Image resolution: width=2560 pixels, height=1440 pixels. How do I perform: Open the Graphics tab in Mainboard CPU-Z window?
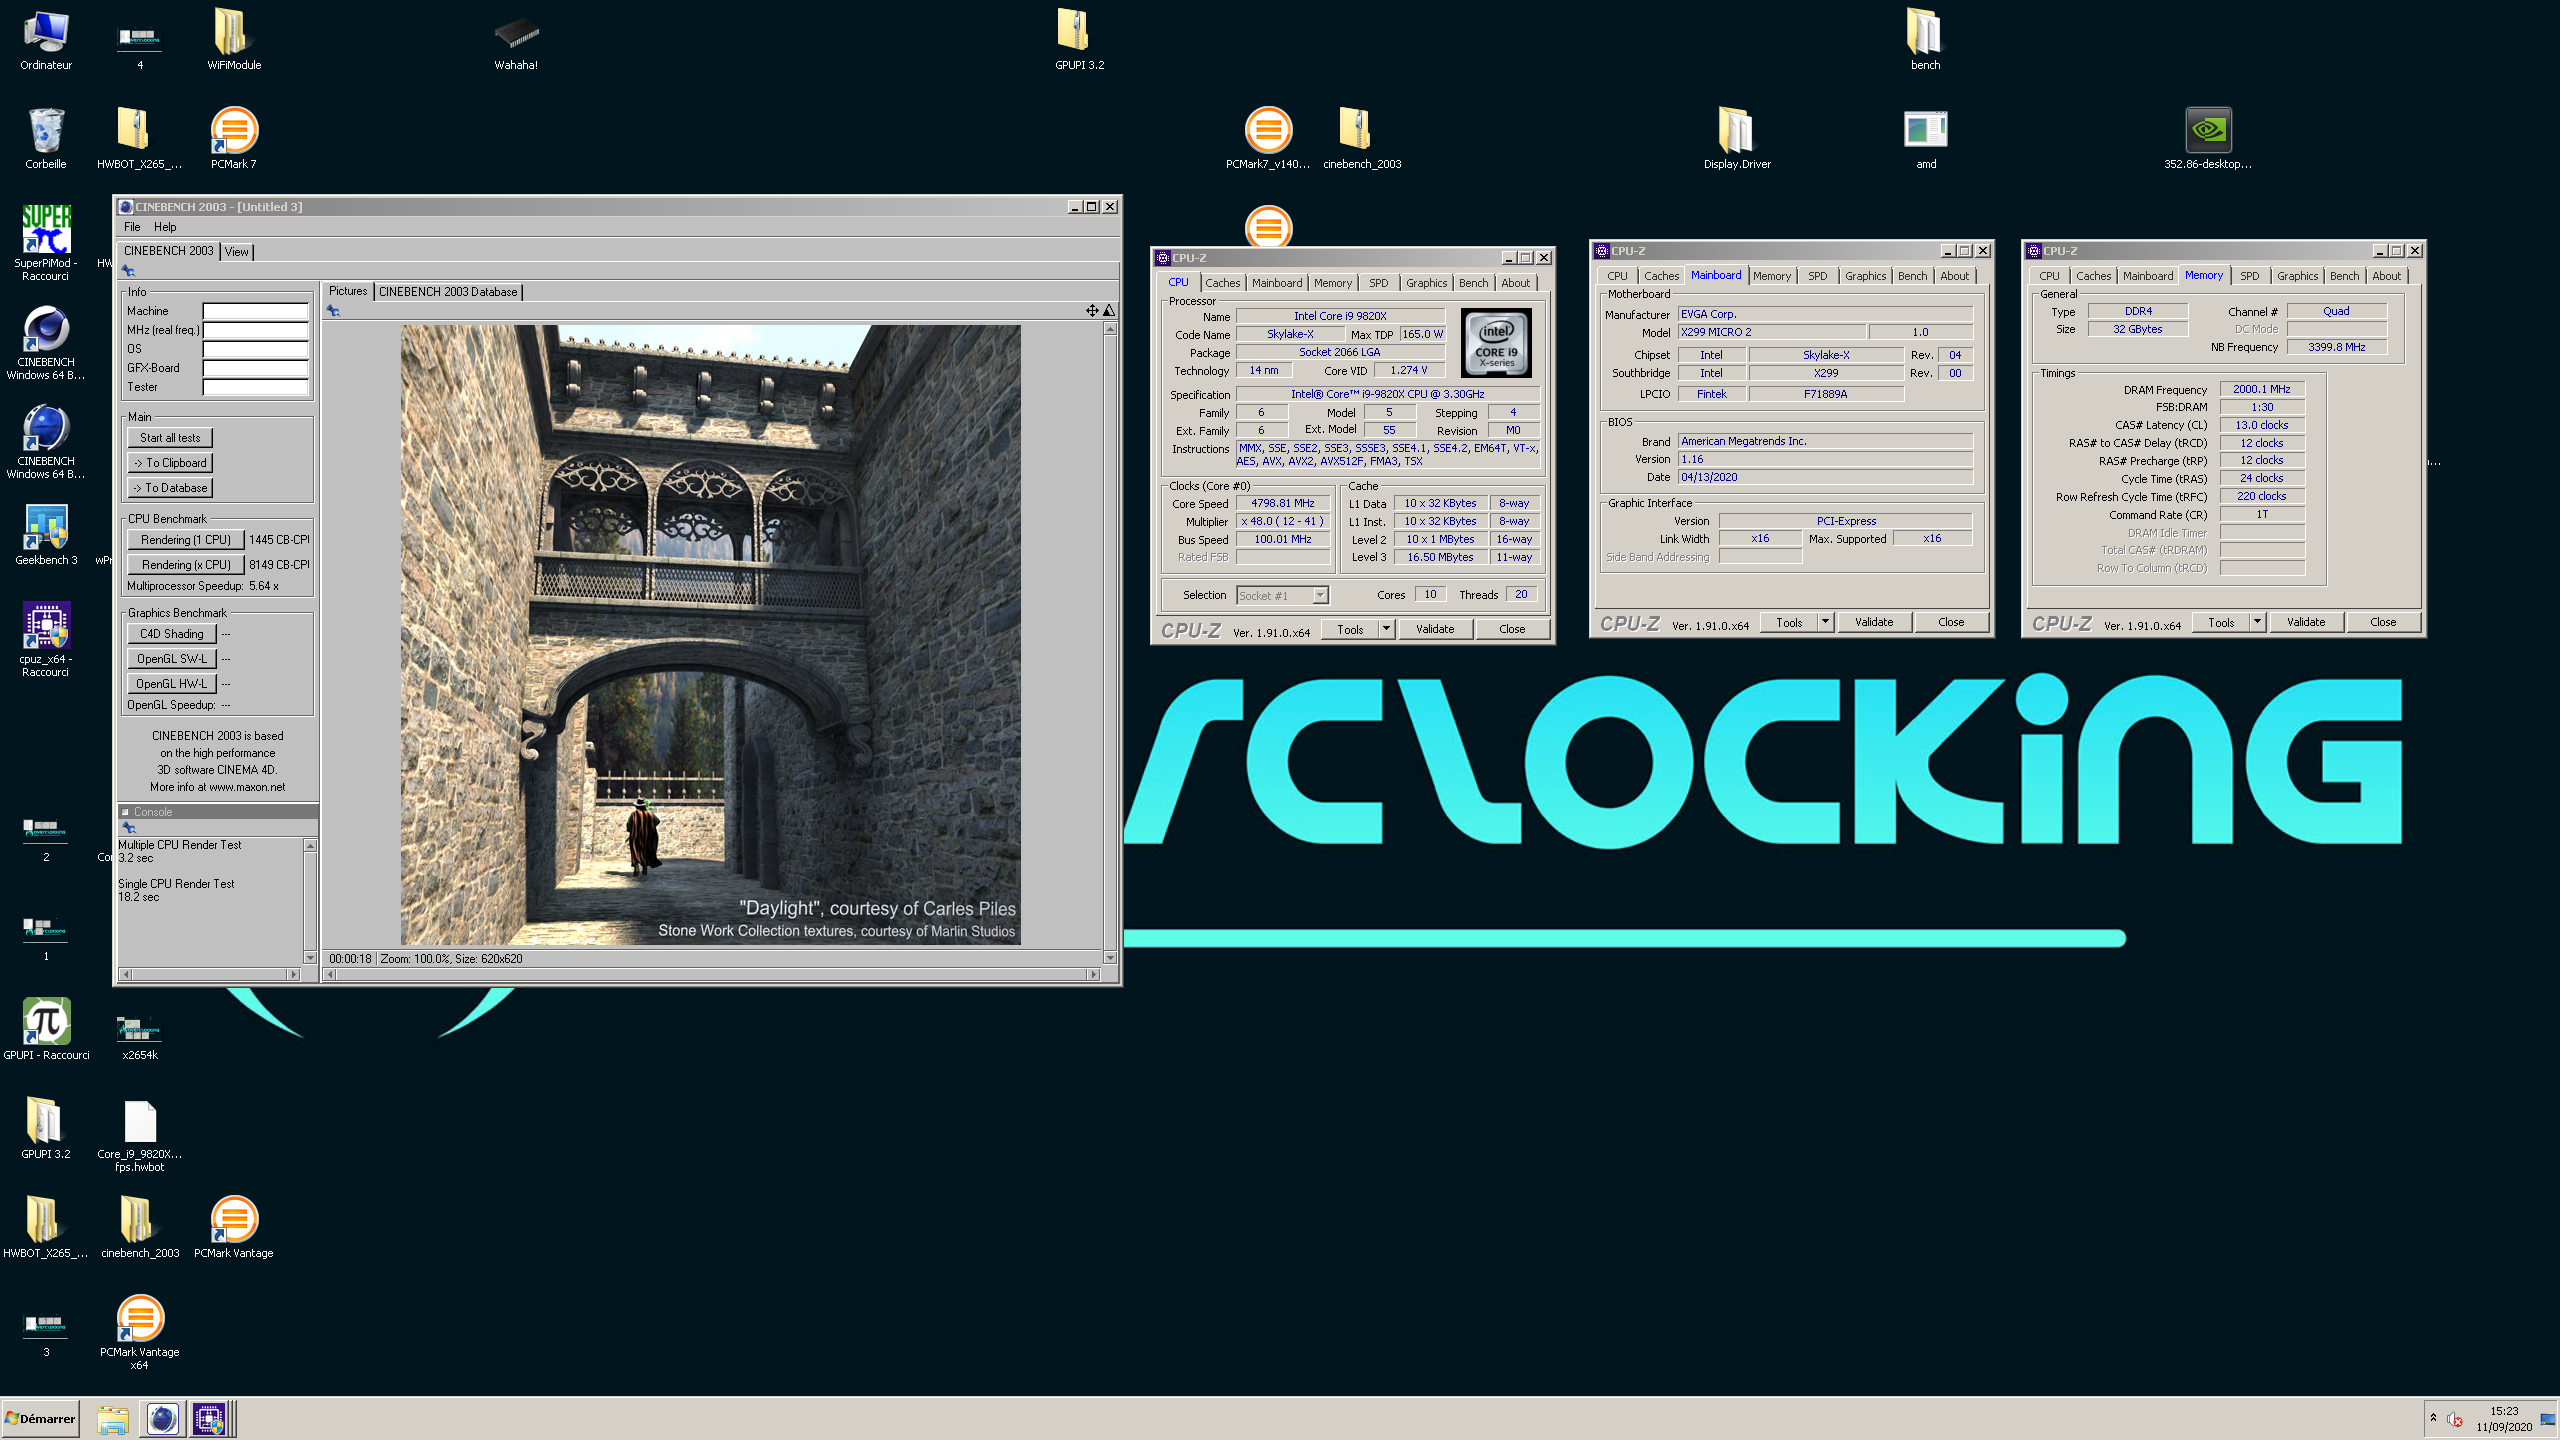click(x=1865, y=276)
